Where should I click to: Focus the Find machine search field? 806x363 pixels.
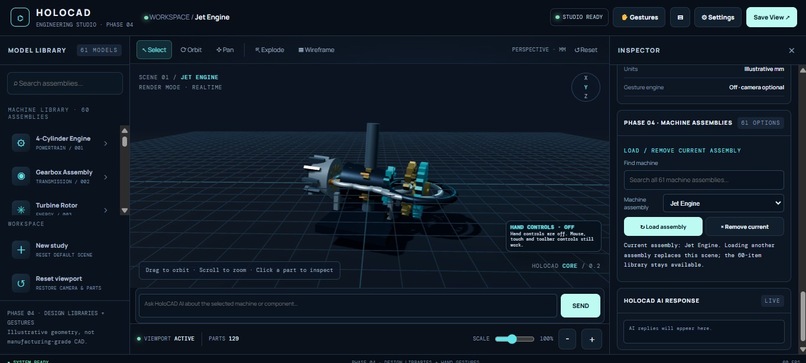[x=704, y=180]
